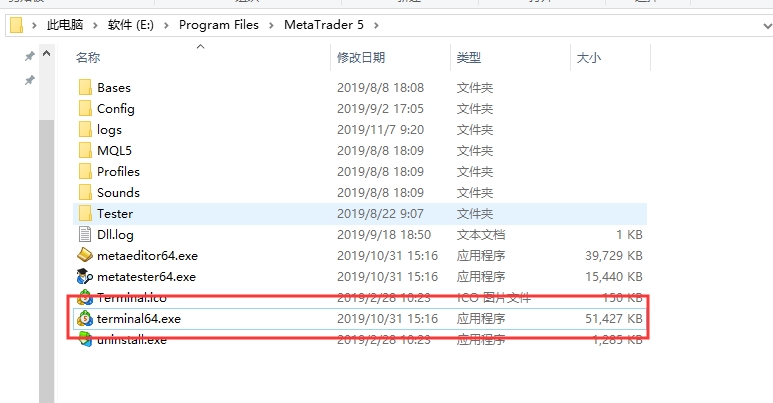Screen dimensions: 773x403
Task: Click size 39,729 KB of metaeditor64.exe
Action: tap(614, 256)
